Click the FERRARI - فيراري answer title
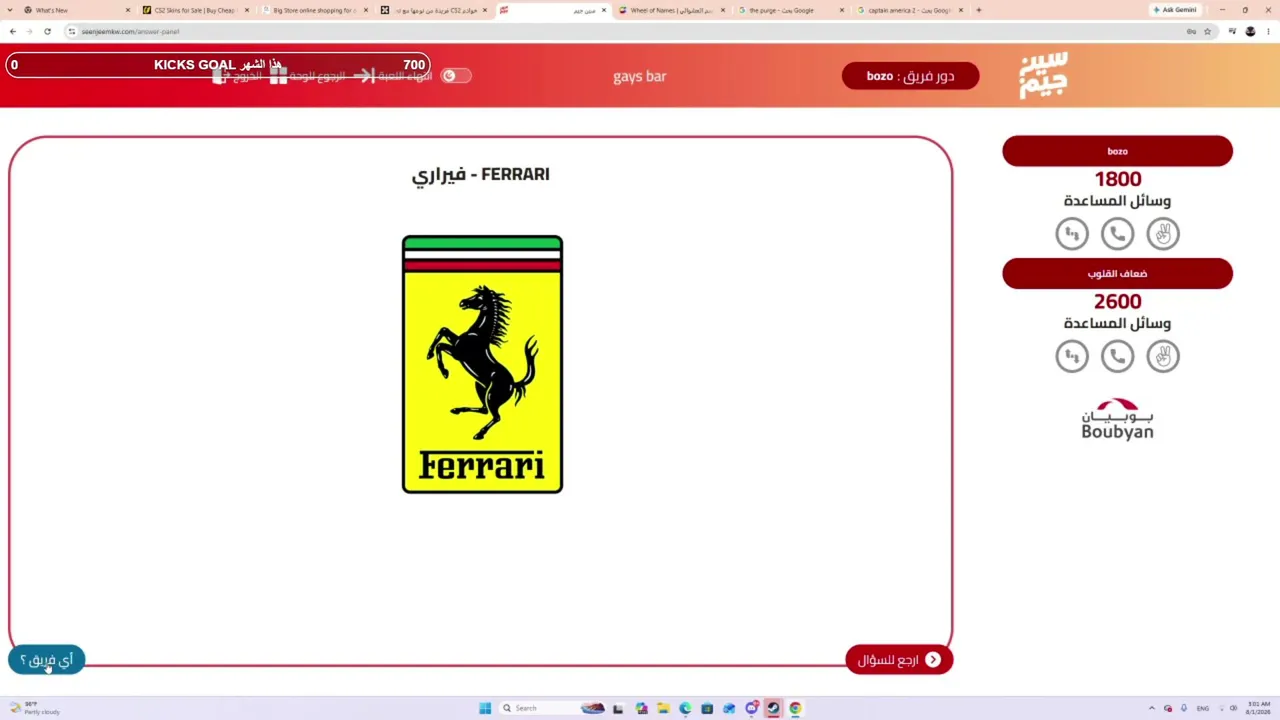Screen dimensions: 1280x720 481,174
